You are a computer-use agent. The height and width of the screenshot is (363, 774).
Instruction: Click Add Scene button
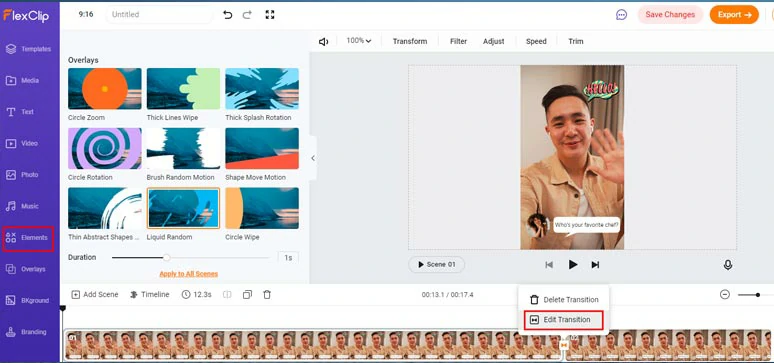95,294
